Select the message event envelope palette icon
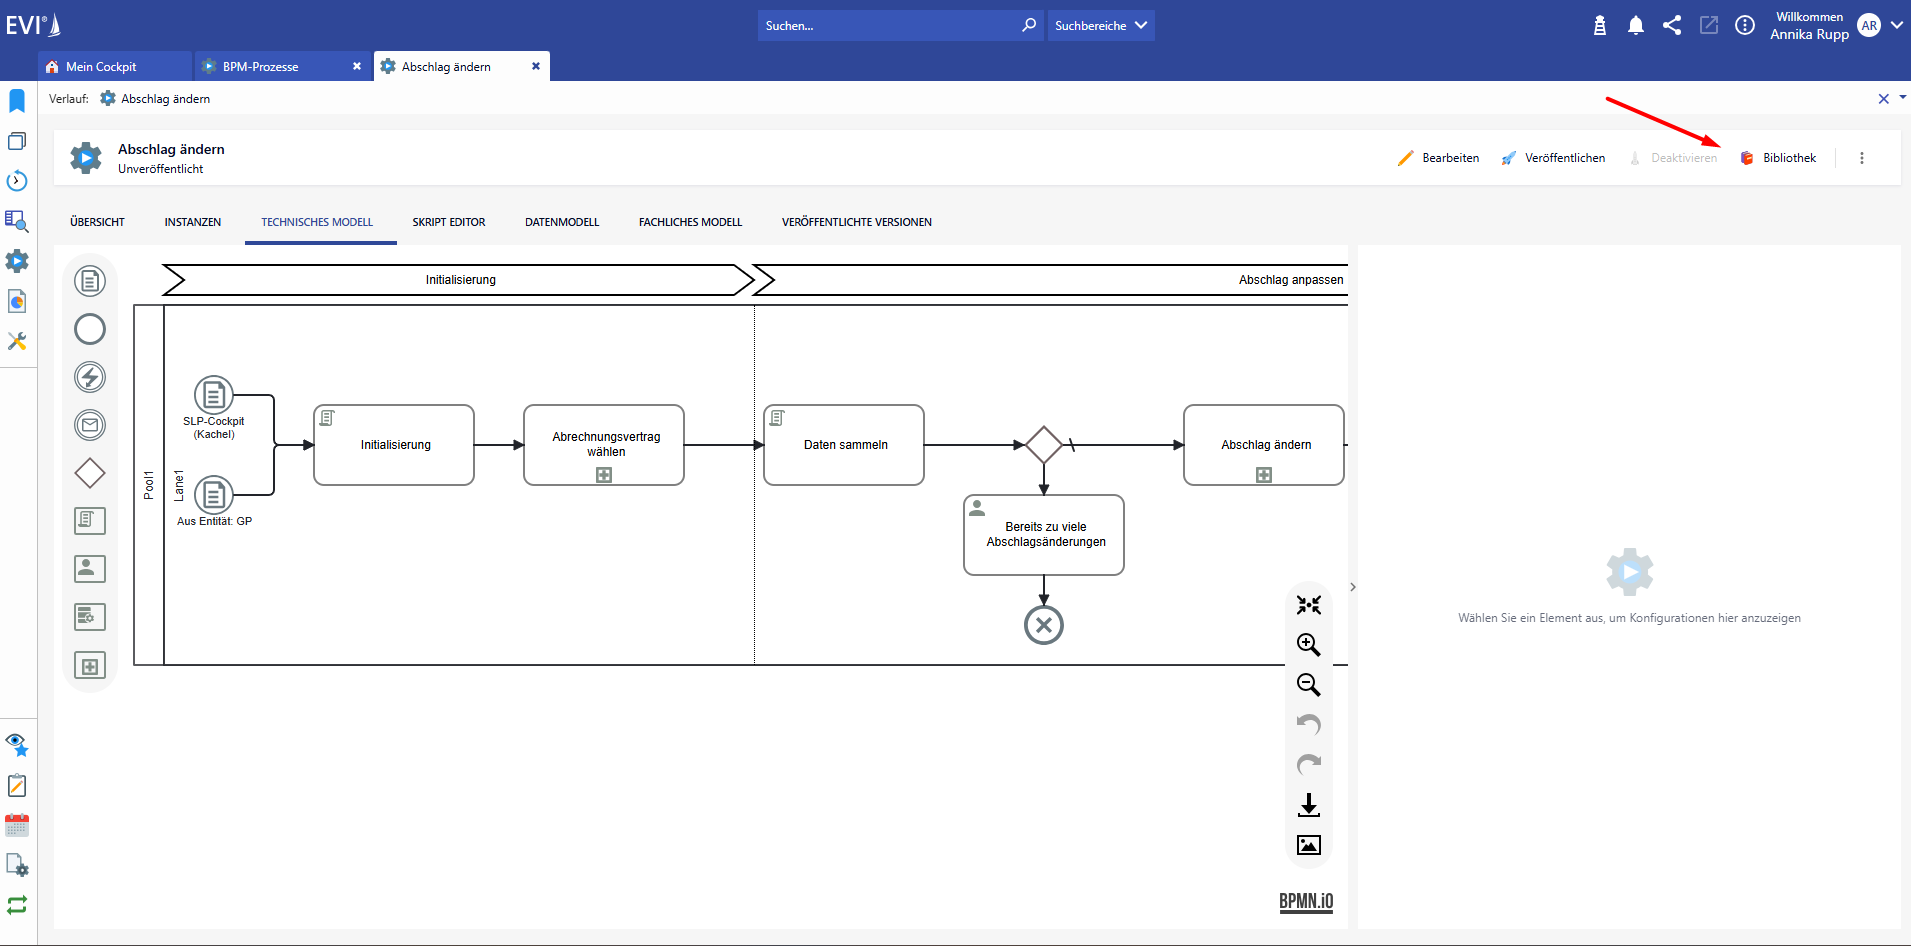Screen dimensions: 1911x946 click(x=90, y=425)
